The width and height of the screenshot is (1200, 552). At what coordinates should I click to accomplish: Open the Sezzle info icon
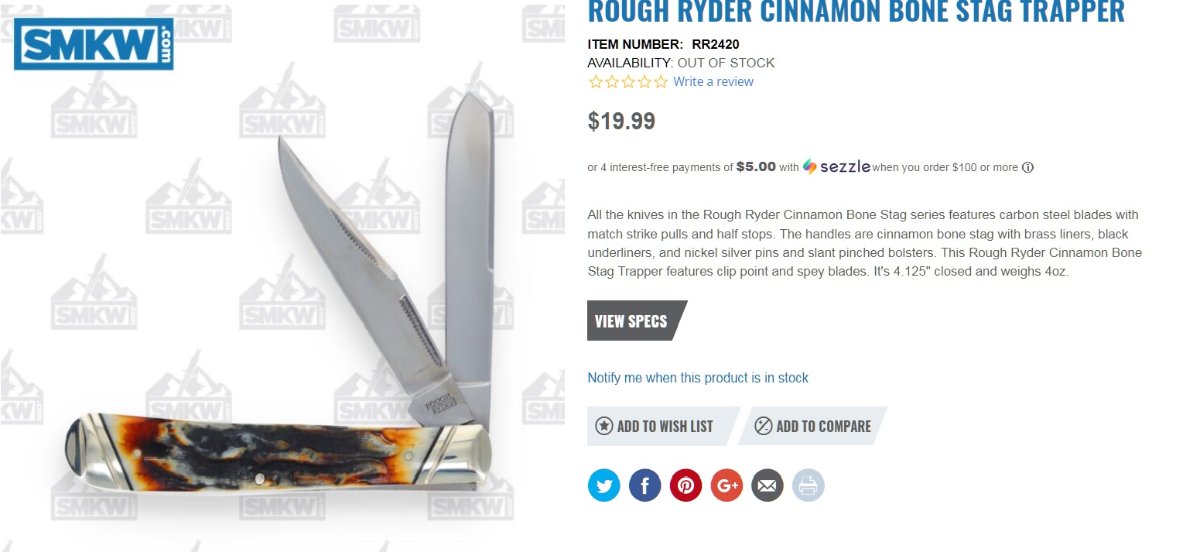point(1028,168)
